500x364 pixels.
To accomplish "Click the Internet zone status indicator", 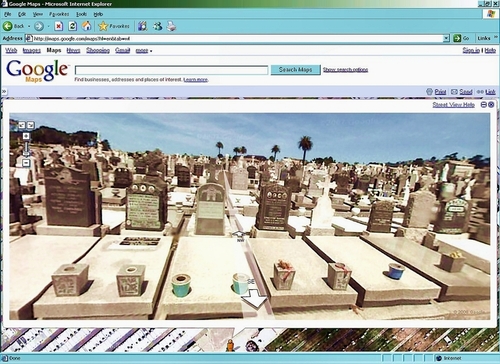I will pos(449,358).
